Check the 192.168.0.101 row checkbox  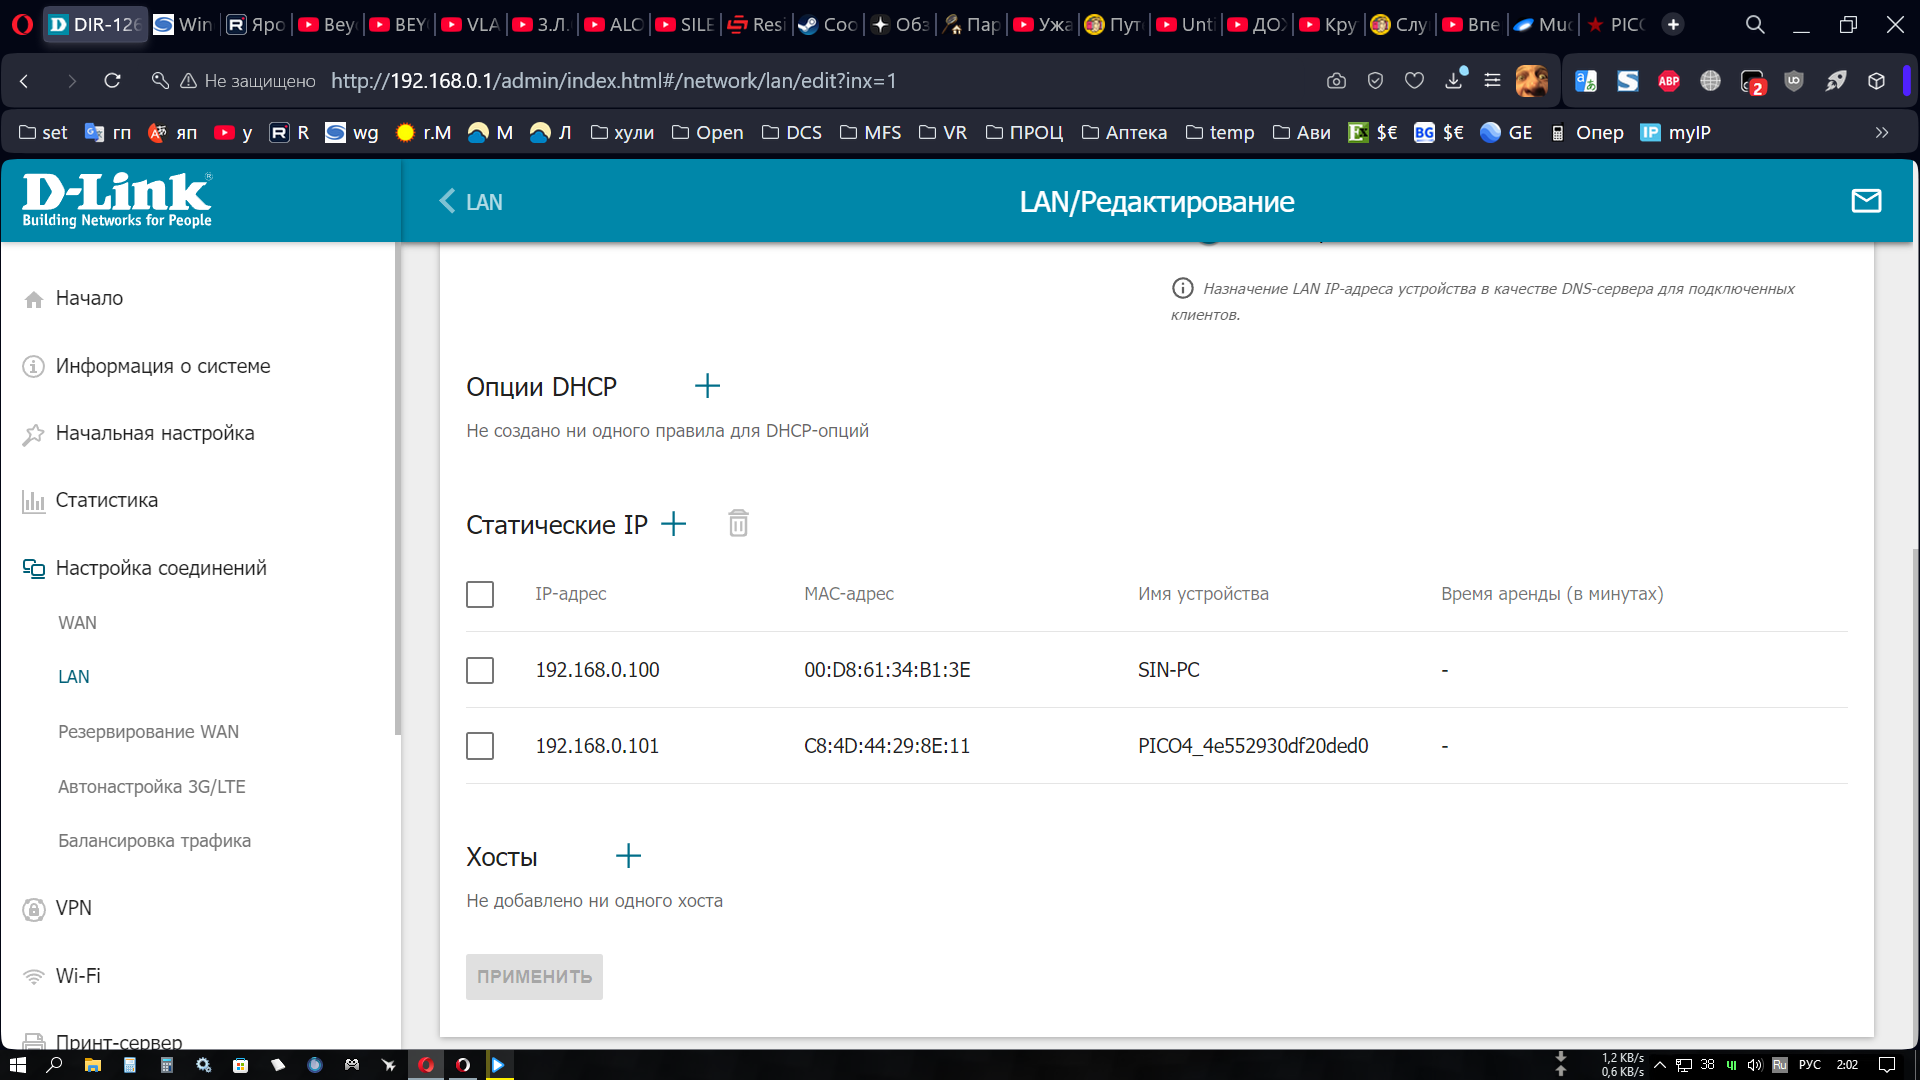(480, 746)
